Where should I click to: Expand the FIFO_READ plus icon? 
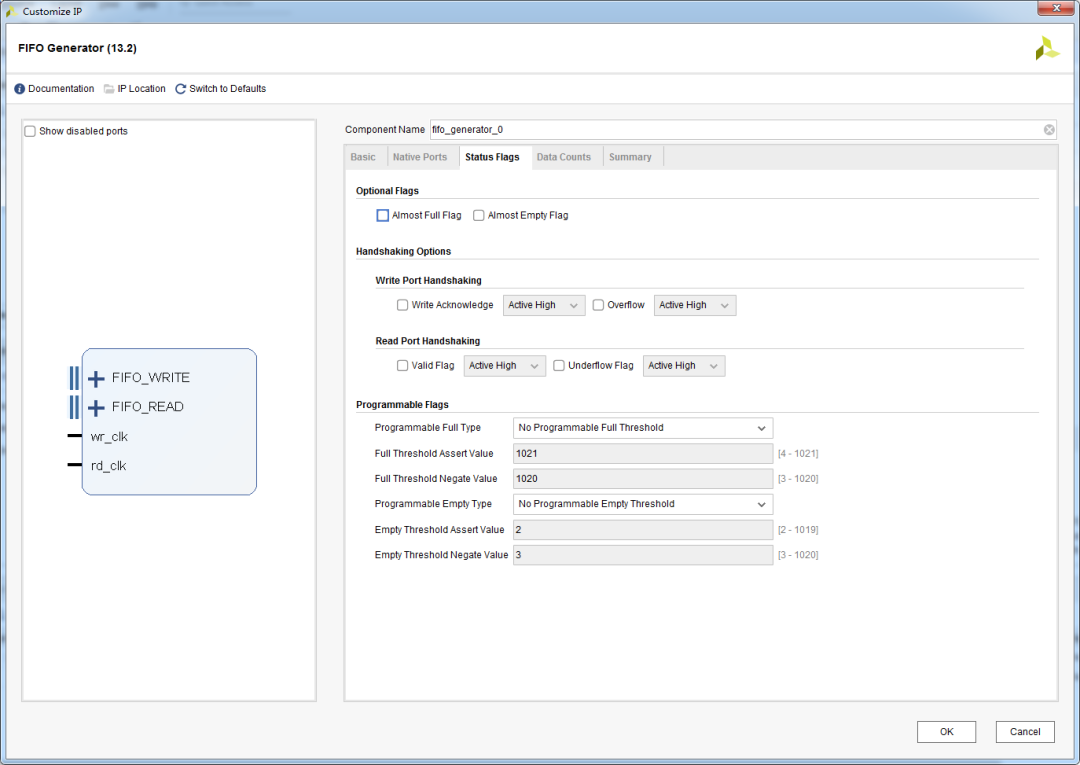[96, 407]
